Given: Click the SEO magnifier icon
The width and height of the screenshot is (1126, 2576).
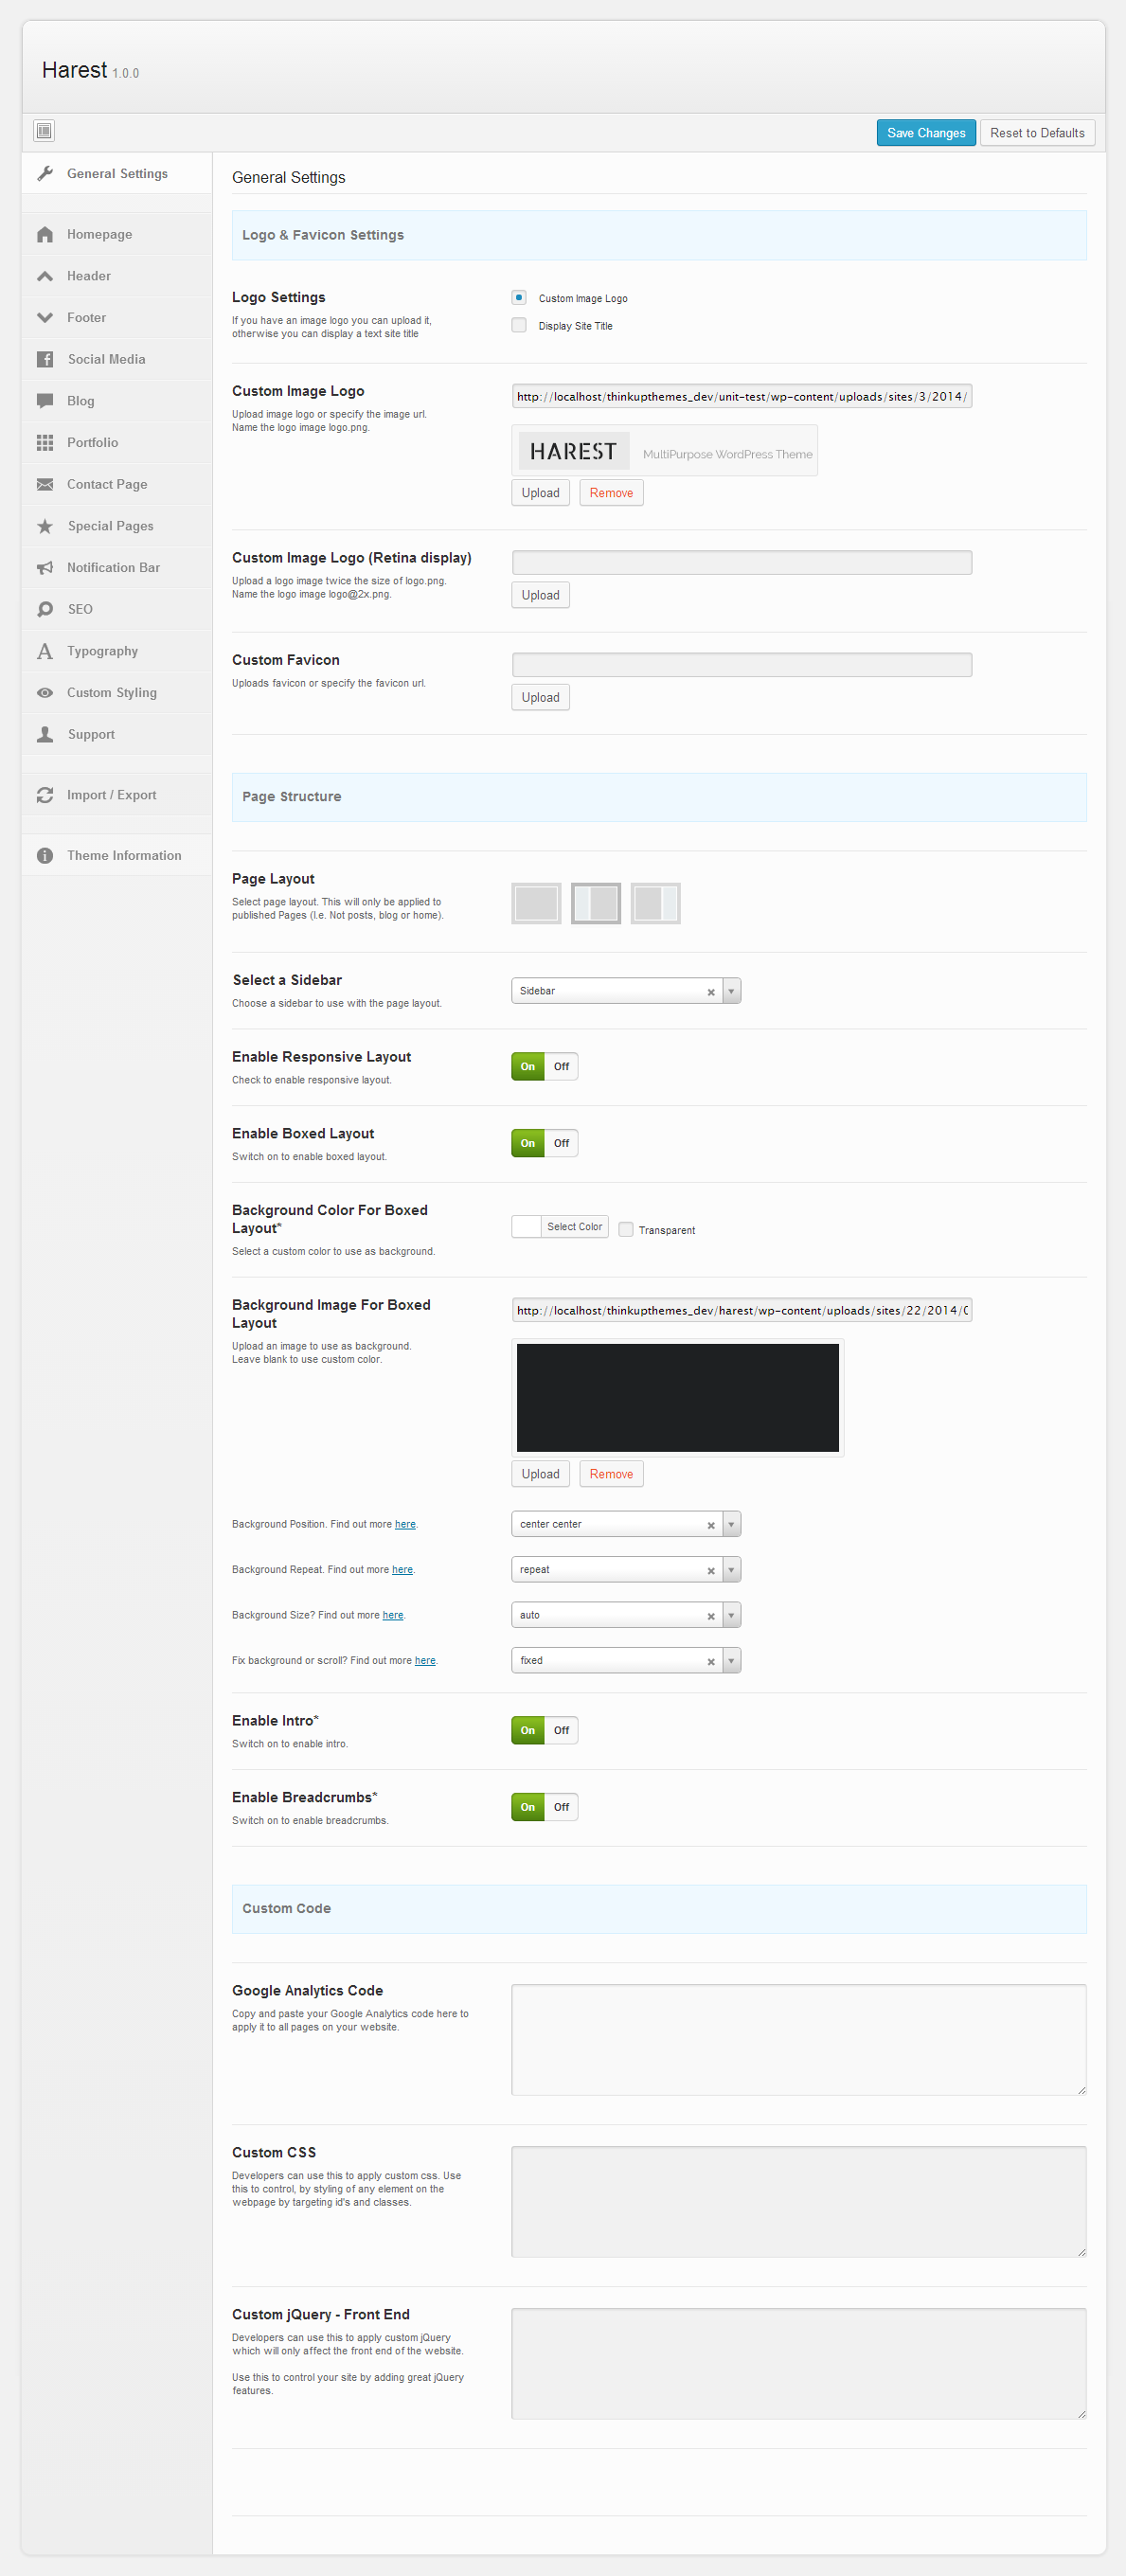Looking at the screenshot, I should pos(45,609).
